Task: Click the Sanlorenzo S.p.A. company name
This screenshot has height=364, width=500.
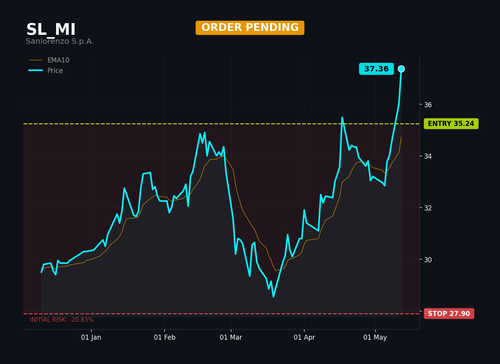Action: click(x=59, y=41)
